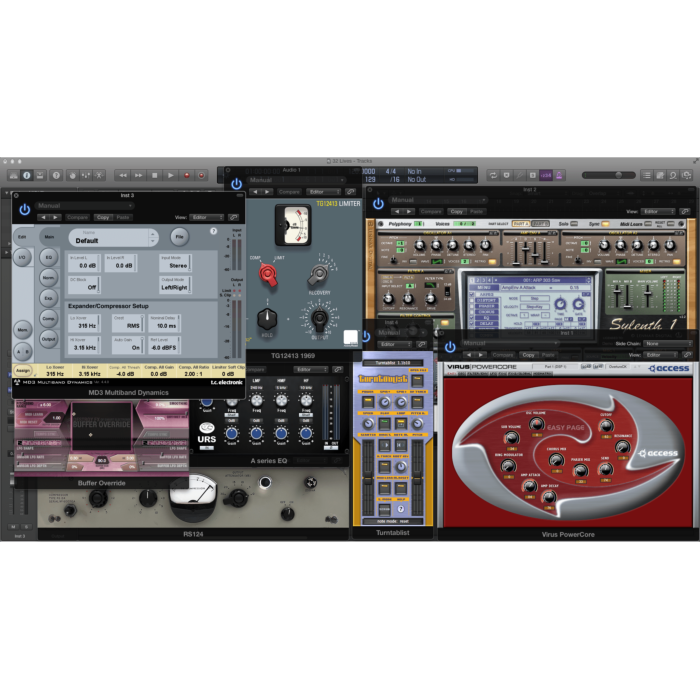
Task: Click the Play button in Logic transport
Action: (x=171, y=175)
